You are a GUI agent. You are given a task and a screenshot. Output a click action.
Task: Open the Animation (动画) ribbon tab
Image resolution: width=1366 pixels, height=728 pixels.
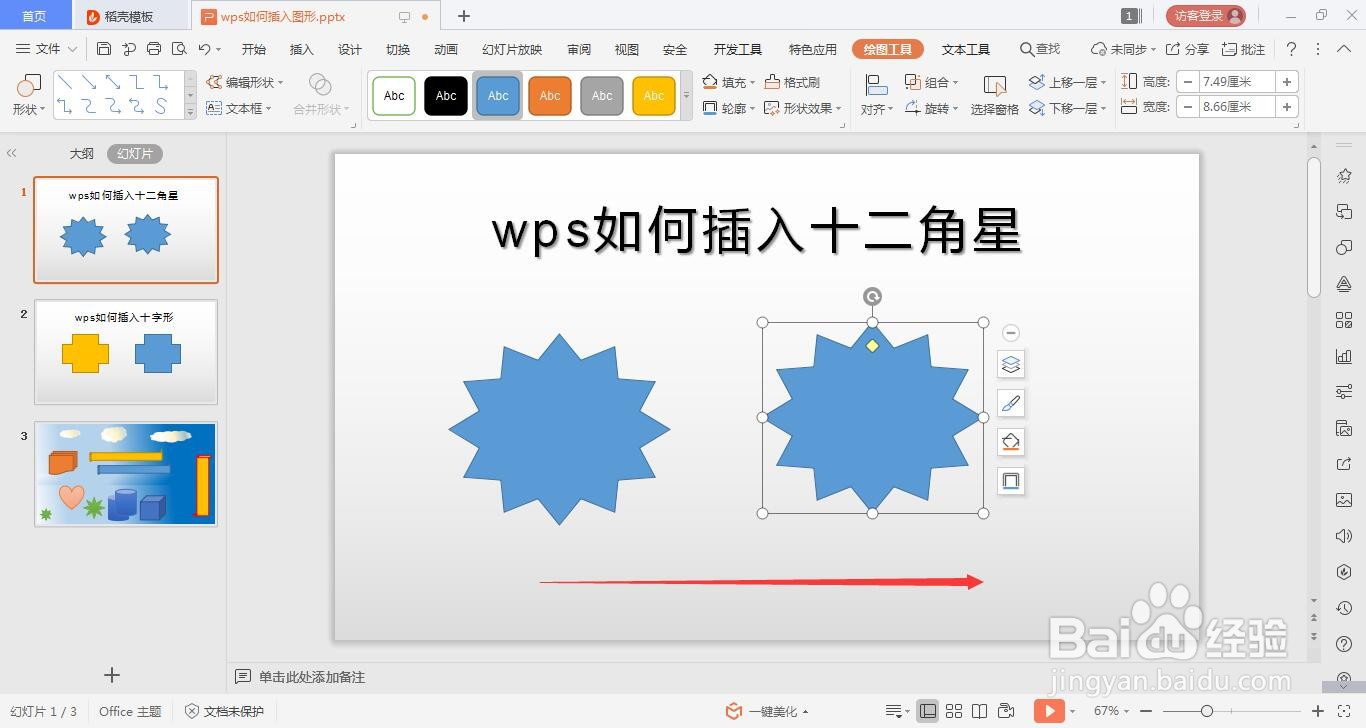click(x=446, y=49)
